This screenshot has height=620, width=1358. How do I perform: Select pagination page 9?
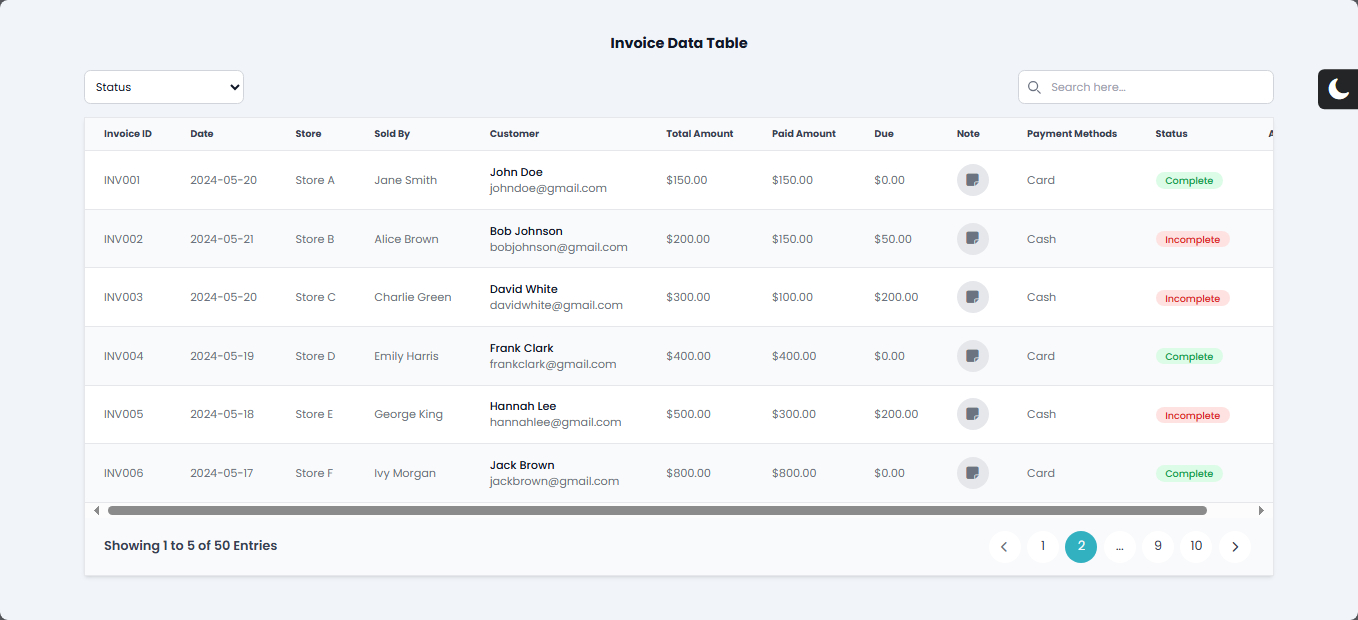tap(1158, 546)
